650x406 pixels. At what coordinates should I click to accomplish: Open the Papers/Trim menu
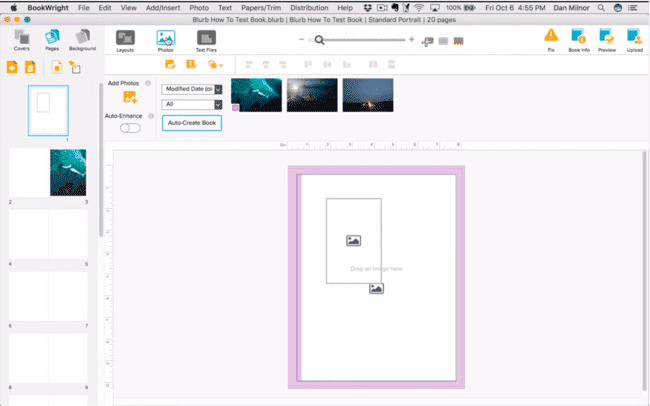[261, 7]
